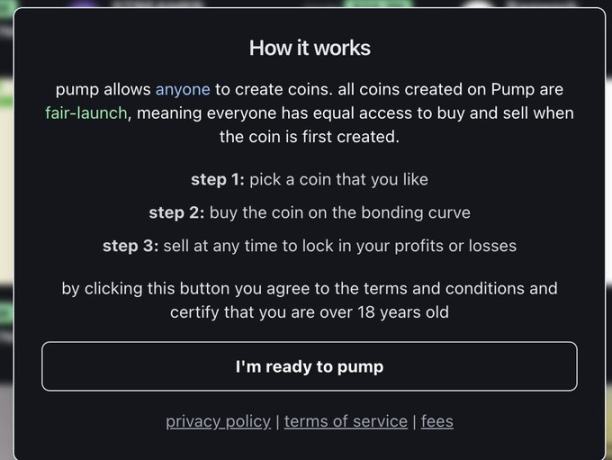612x460 pixels.
Task: Click the "the coin is first created" line
Action: coord(309,137)
